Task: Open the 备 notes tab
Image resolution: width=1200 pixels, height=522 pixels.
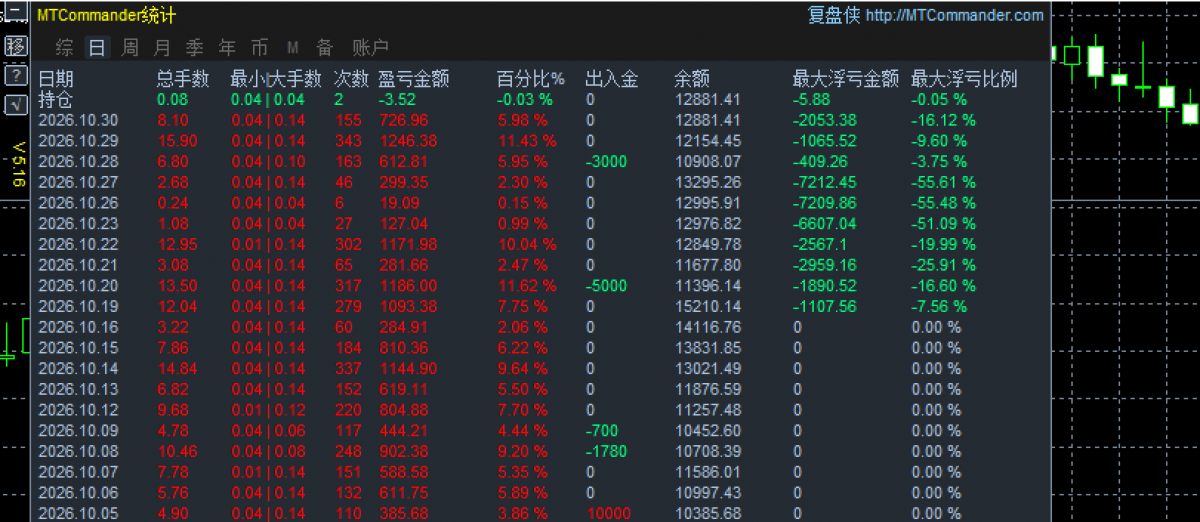Action: coord(325,47)
